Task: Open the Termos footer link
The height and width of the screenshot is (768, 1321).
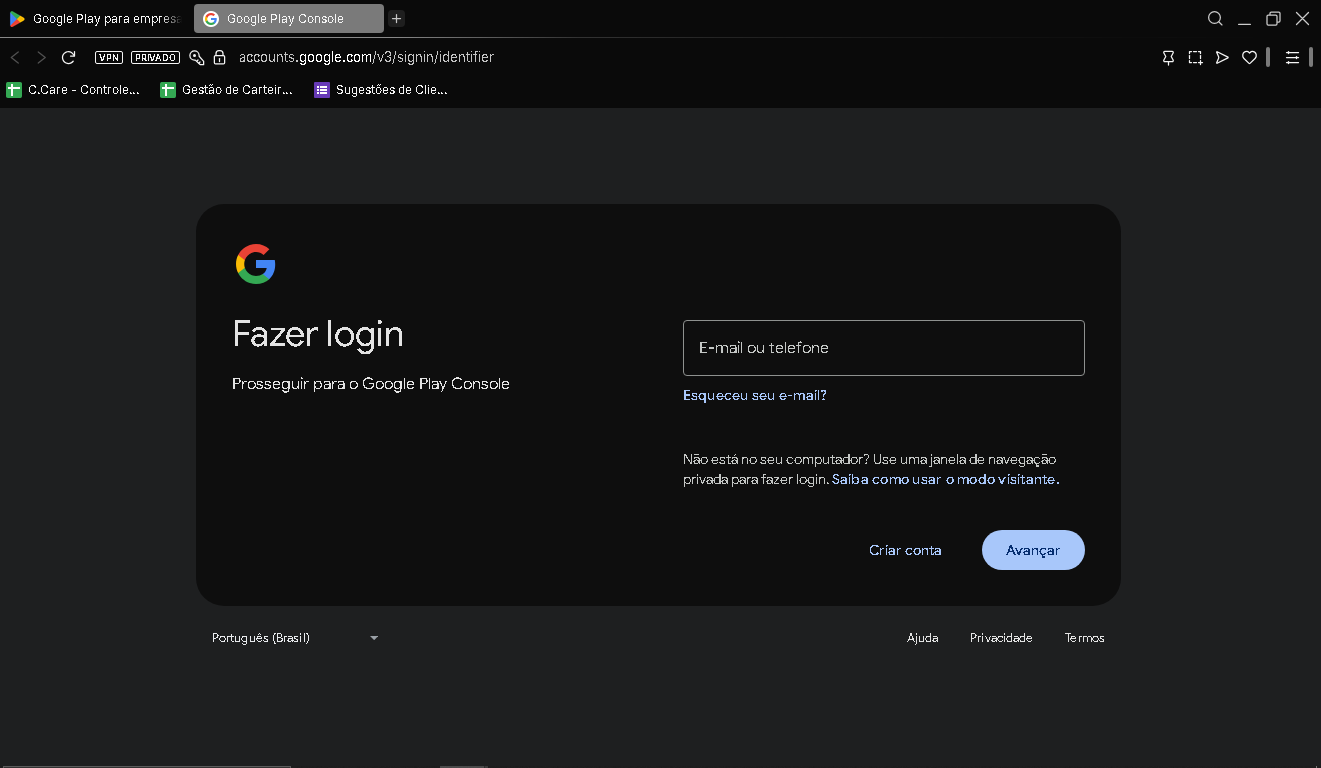Action: [x=1085, y=638]
